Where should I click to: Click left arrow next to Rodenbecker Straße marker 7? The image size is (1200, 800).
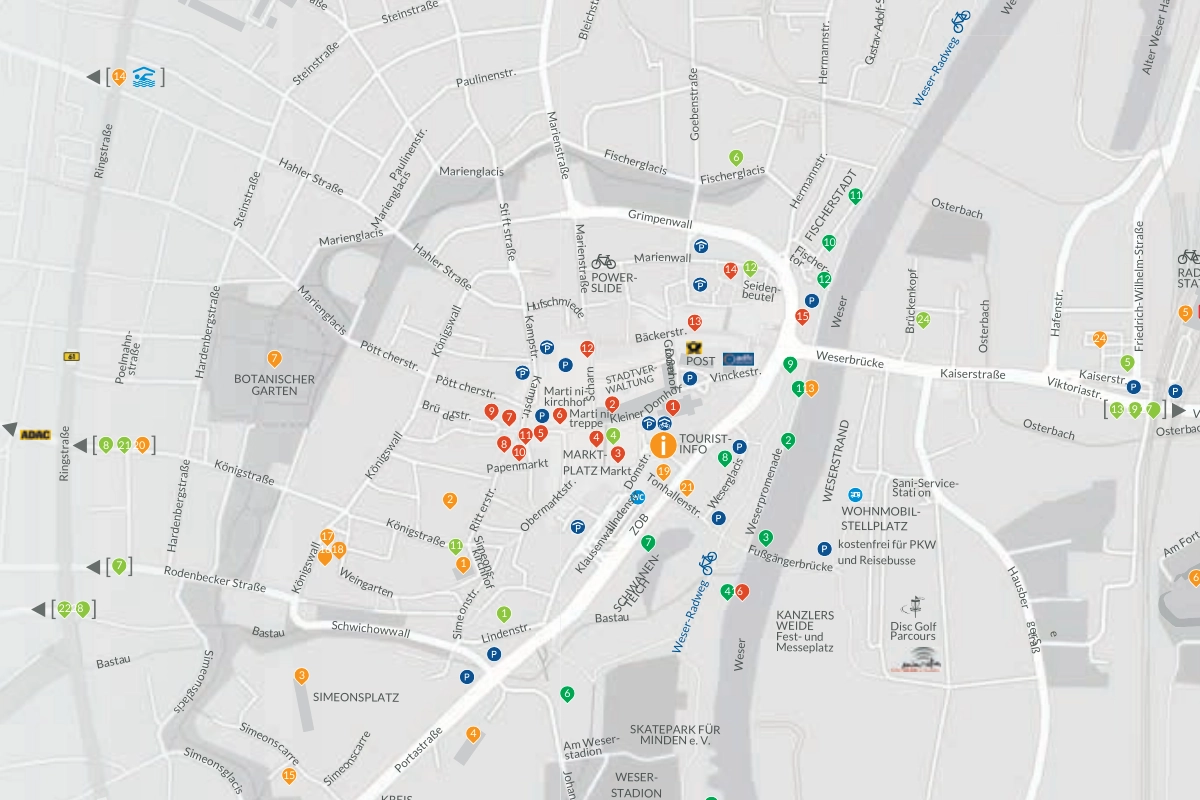93,566
